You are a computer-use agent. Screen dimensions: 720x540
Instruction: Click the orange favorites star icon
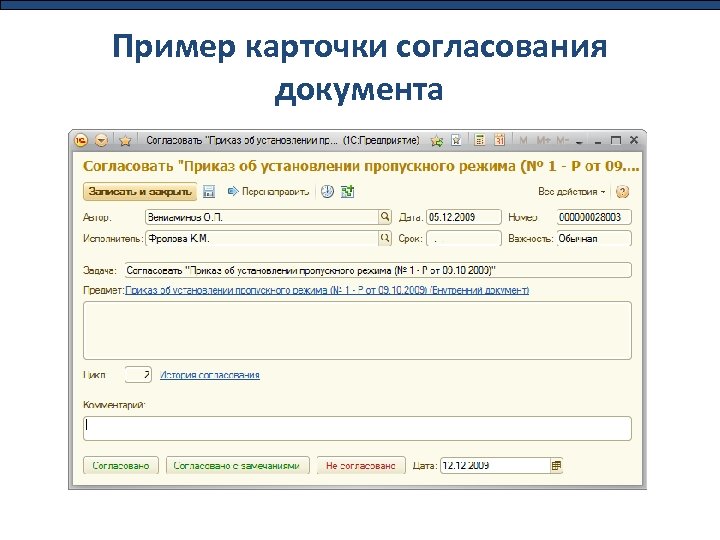click(125, 141)
